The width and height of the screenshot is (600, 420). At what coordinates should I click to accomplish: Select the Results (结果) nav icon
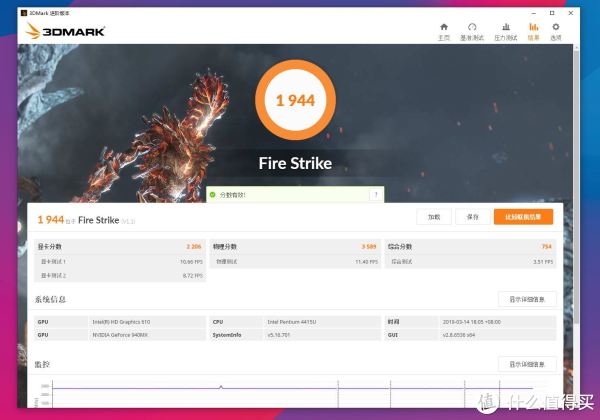tap(533, 30)
